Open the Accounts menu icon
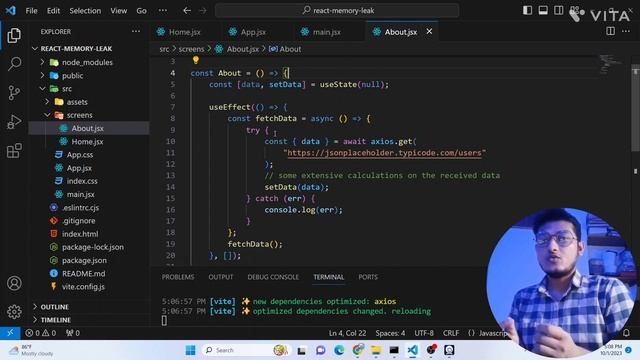The height and width of the screenshot is (360, 640). [14, 283]
